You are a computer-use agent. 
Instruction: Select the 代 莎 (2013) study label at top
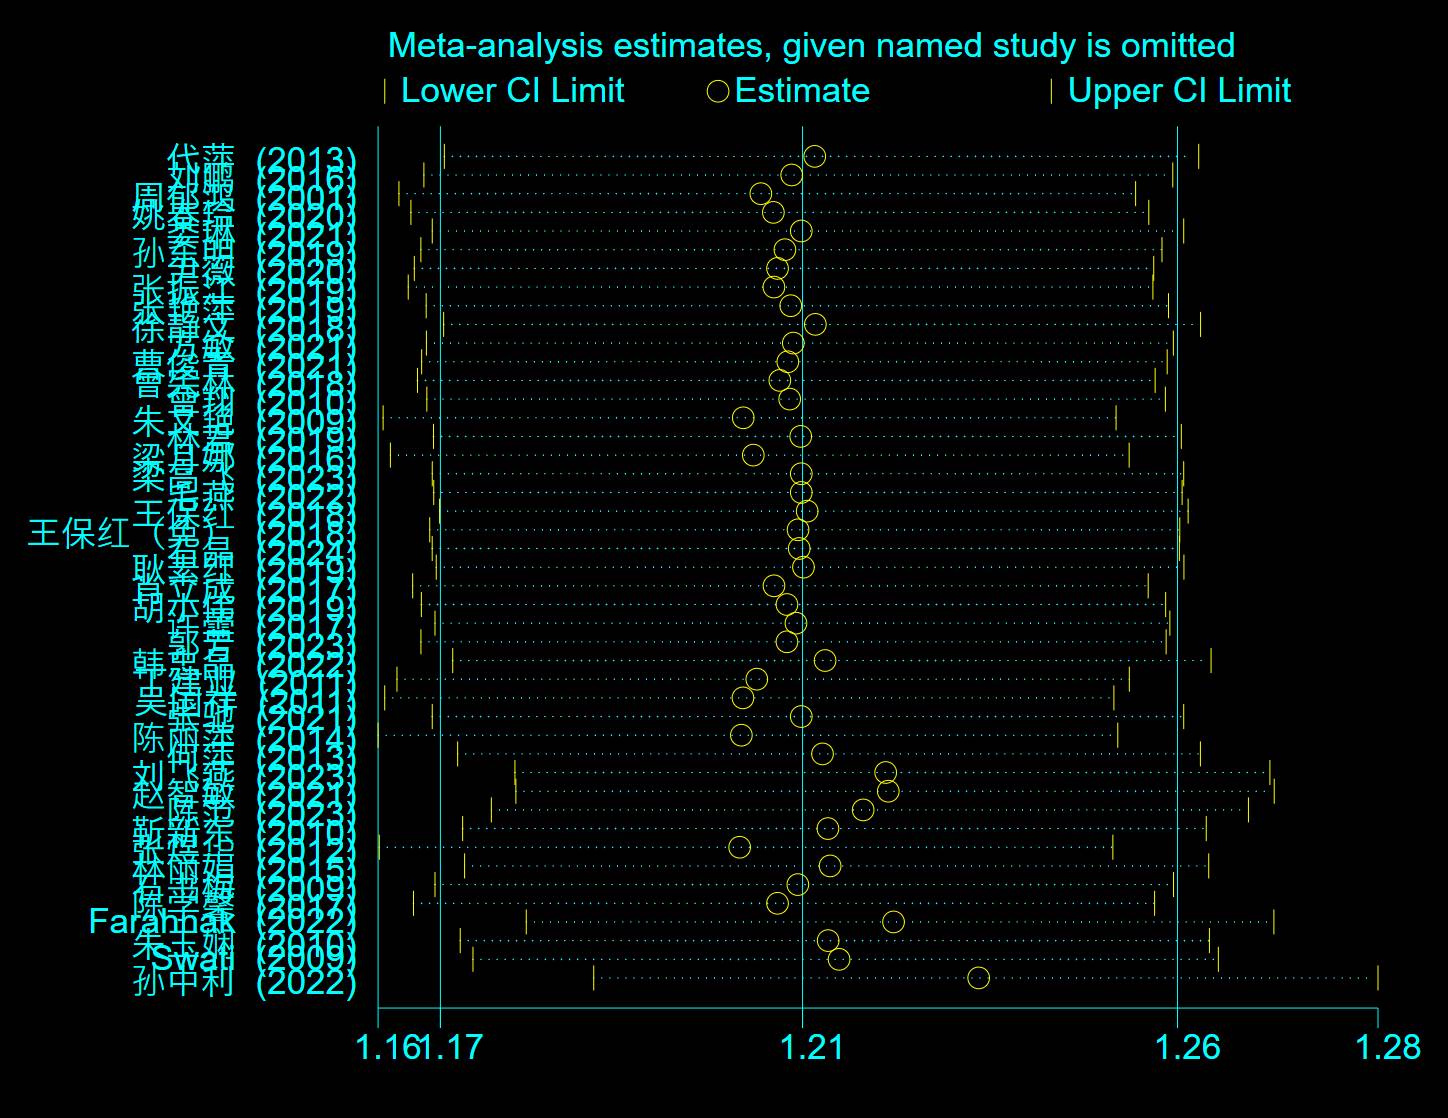click(x=260, y=158)
